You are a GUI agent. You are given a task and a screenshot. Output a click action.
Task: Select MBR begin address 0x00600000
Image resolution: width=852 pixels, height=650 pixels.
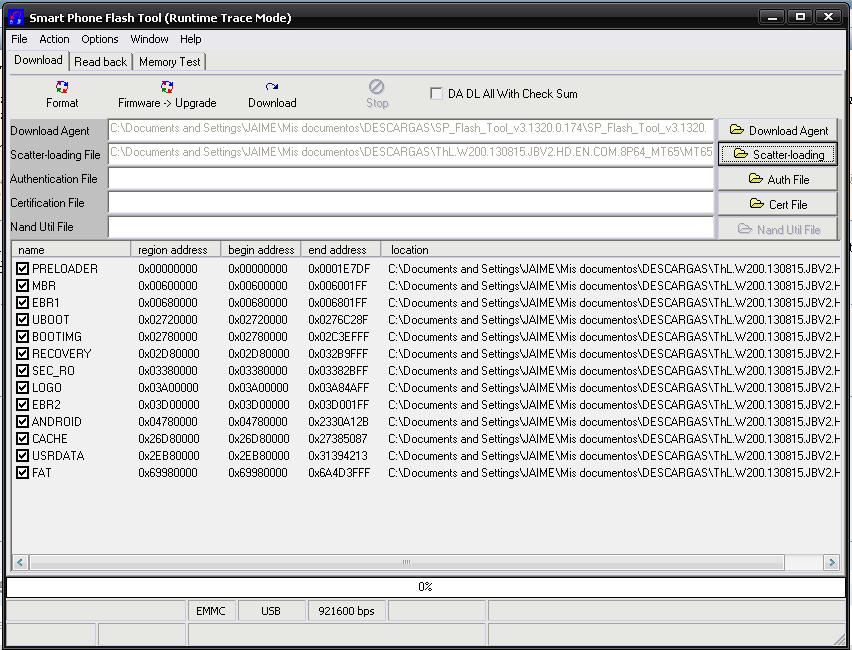pyautogui.click(x=258, y=285)
